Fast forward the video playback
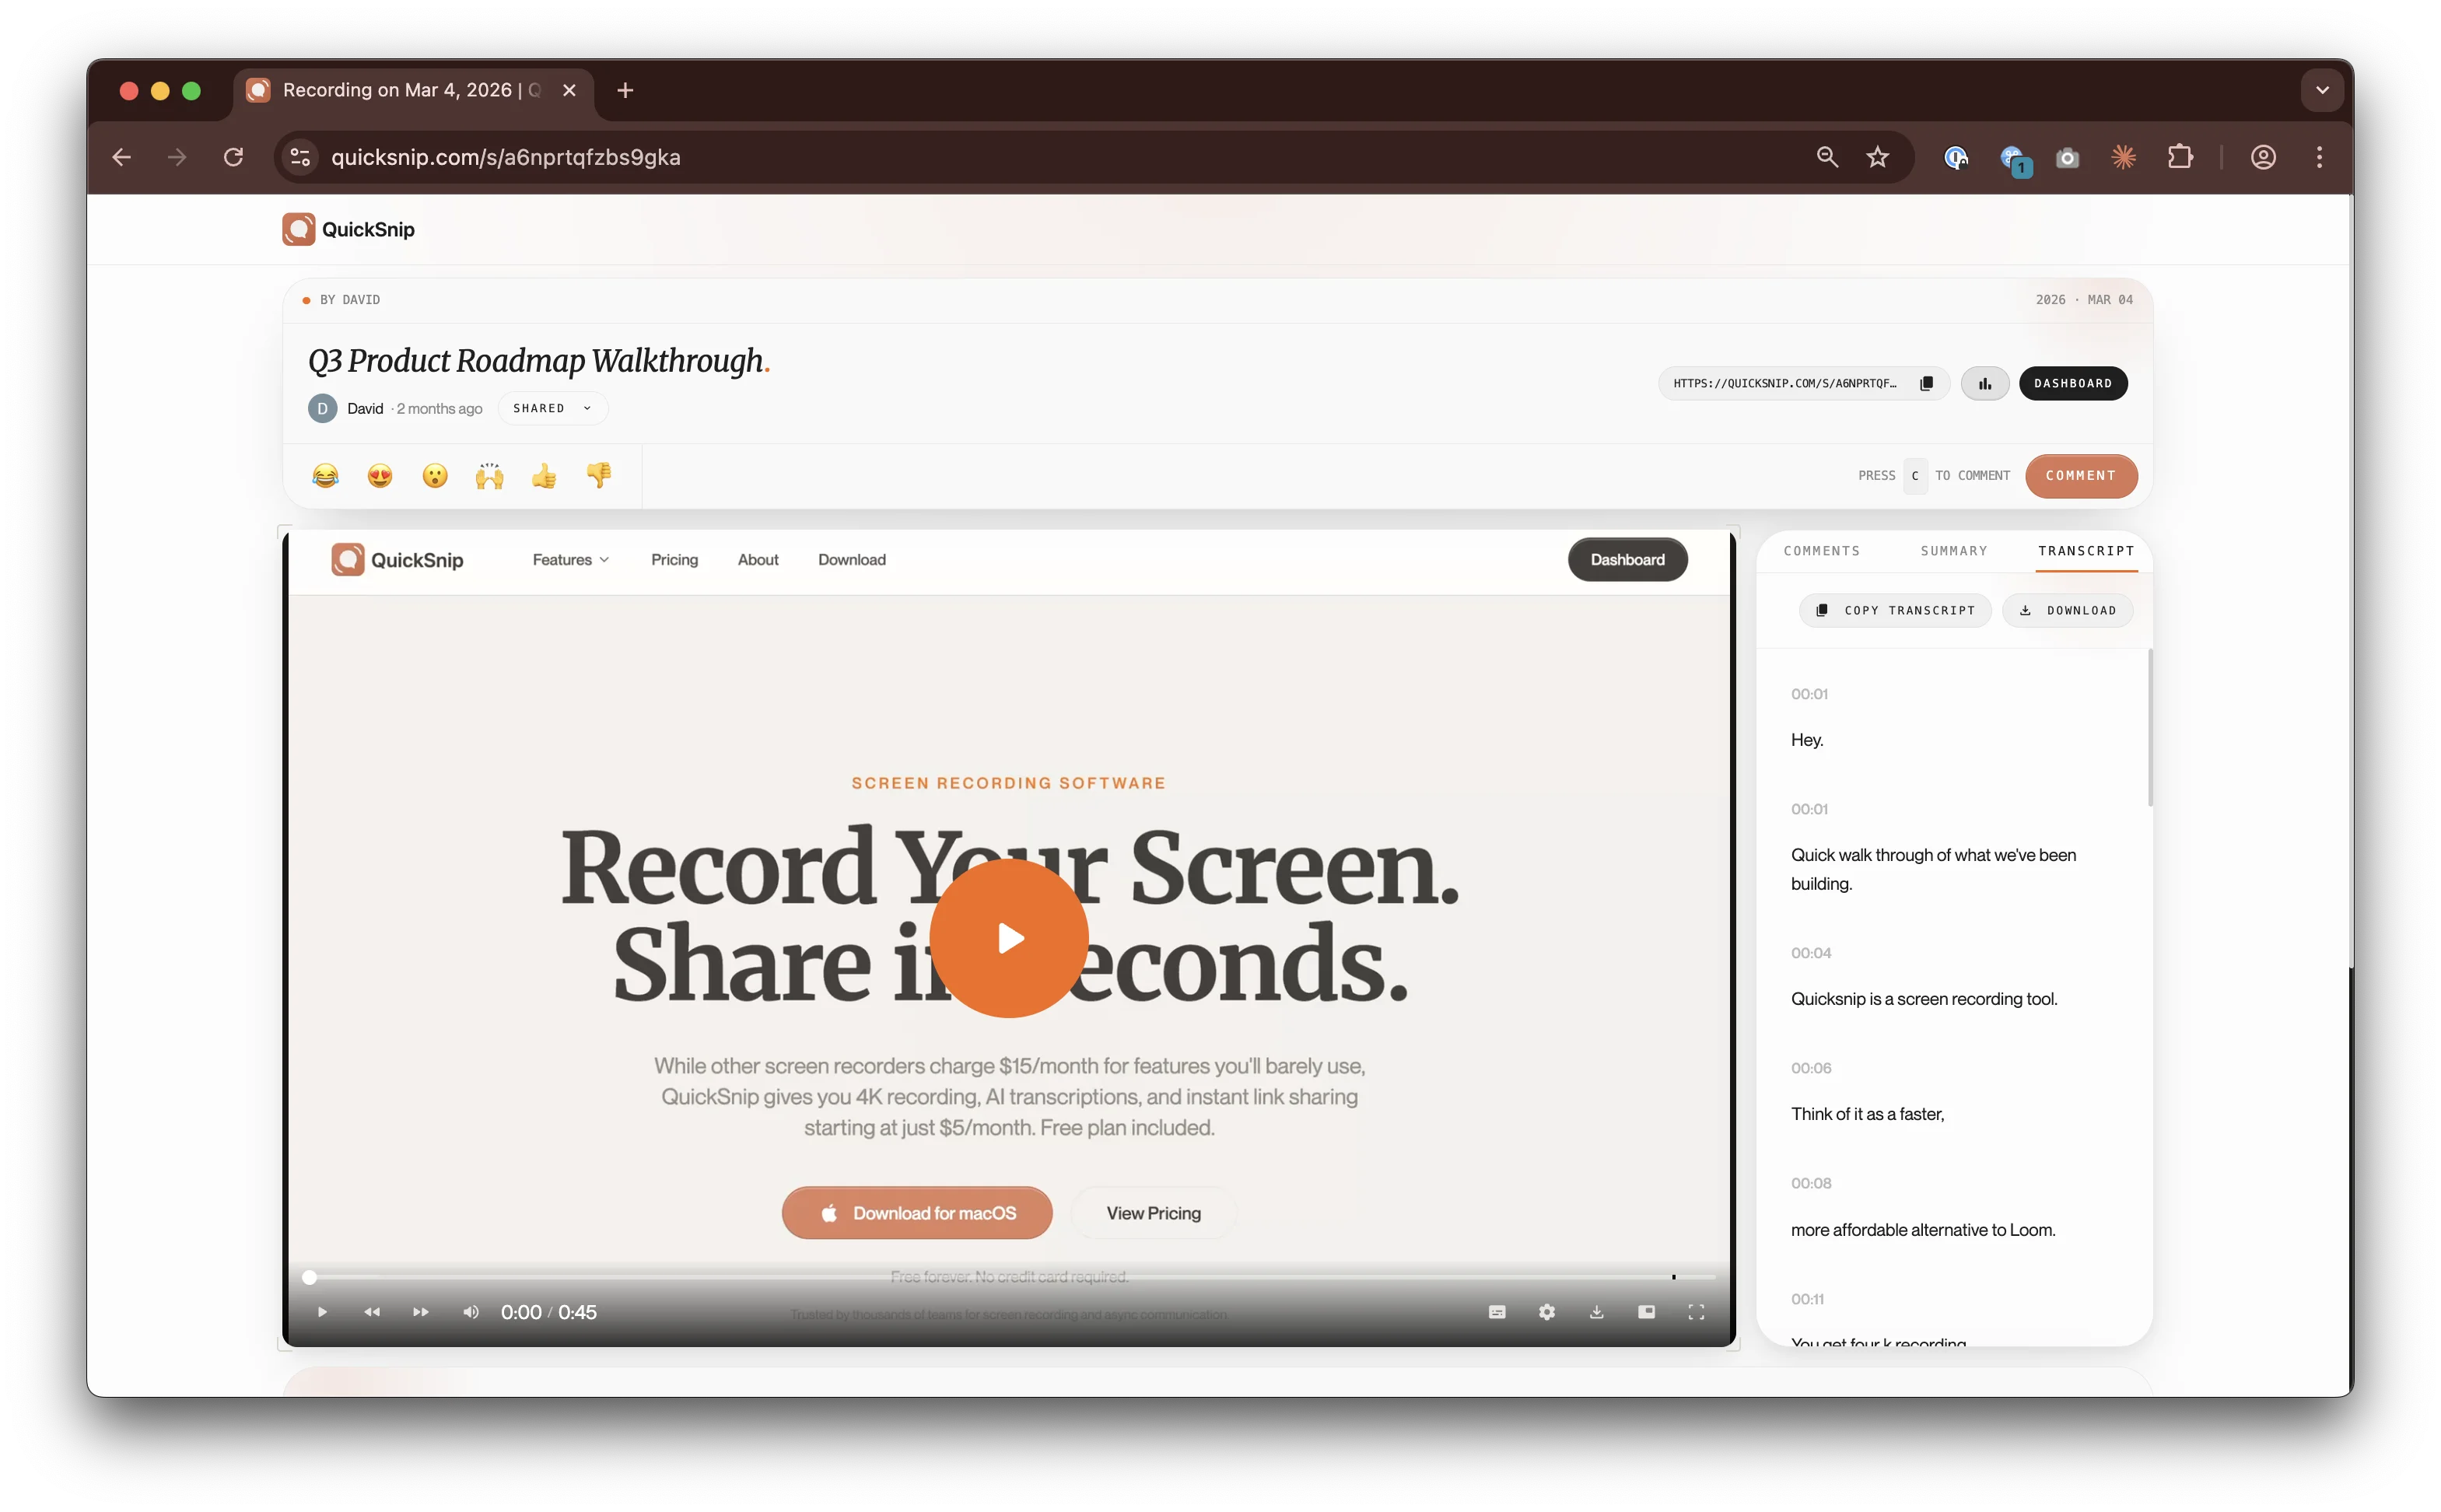Viewport: 2441px width, 1512px height. click(421, 1312)
